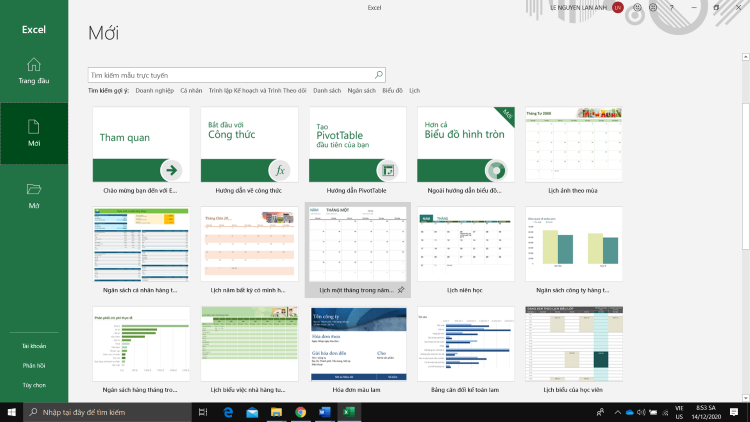Viewport: 750px width, 422px height.
Task: Click the vertical scrollbar thumb
Action: (746, 176)
